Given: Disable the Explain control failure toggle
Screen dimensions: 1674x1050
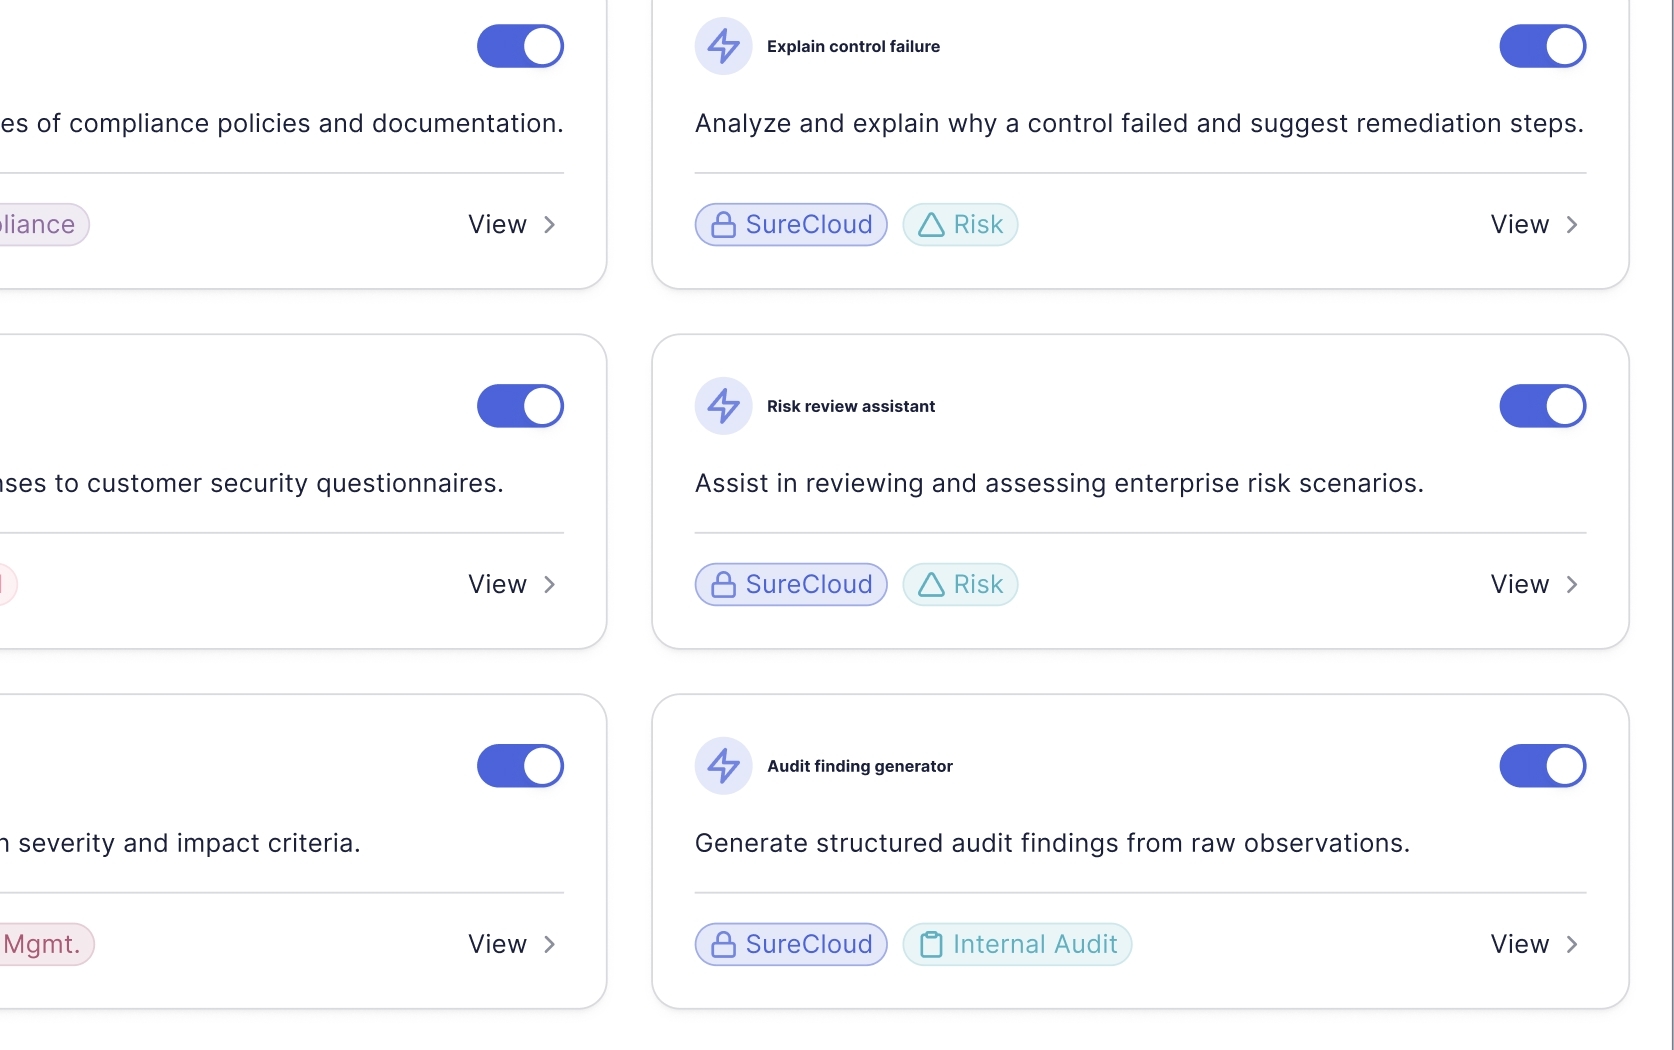Looking at the screenshot, I should 1542,46.
